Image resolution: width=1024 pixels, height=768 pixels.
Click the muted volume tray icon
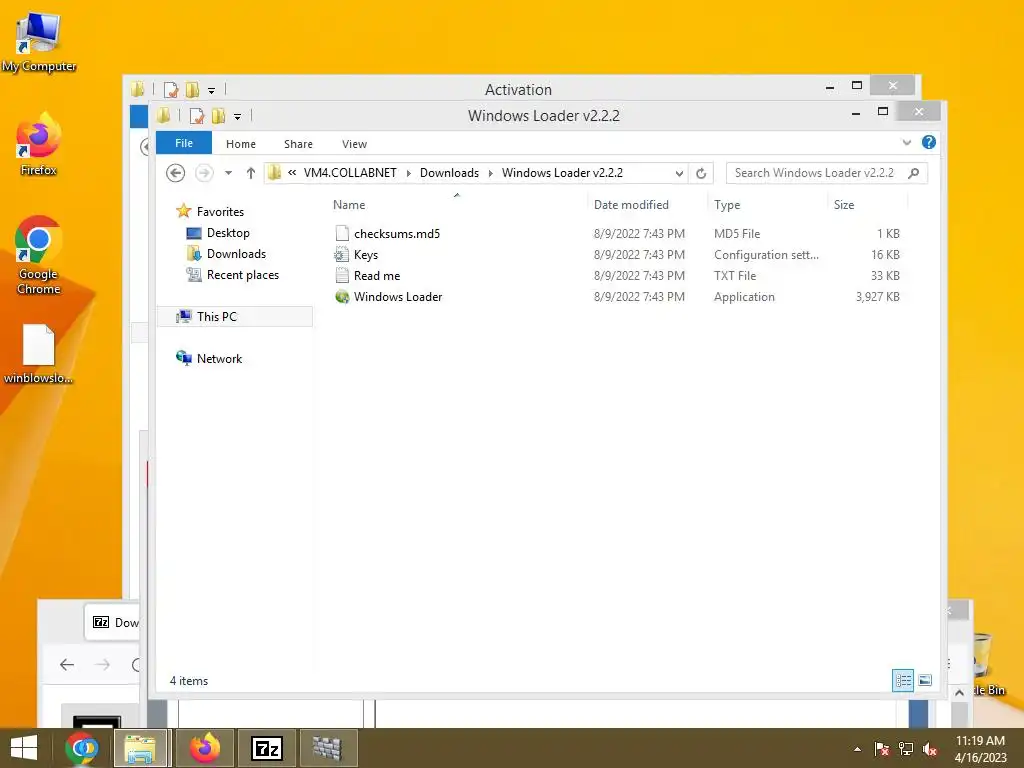pos(930,749)
